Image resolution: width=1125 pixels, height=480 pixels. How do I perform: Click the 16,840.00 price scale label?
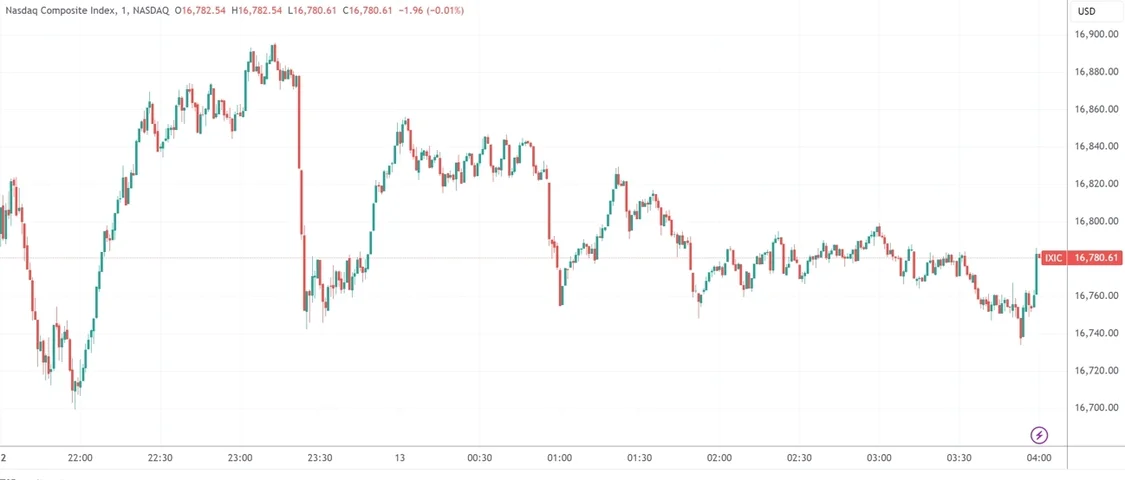[x=1096, y=146]
